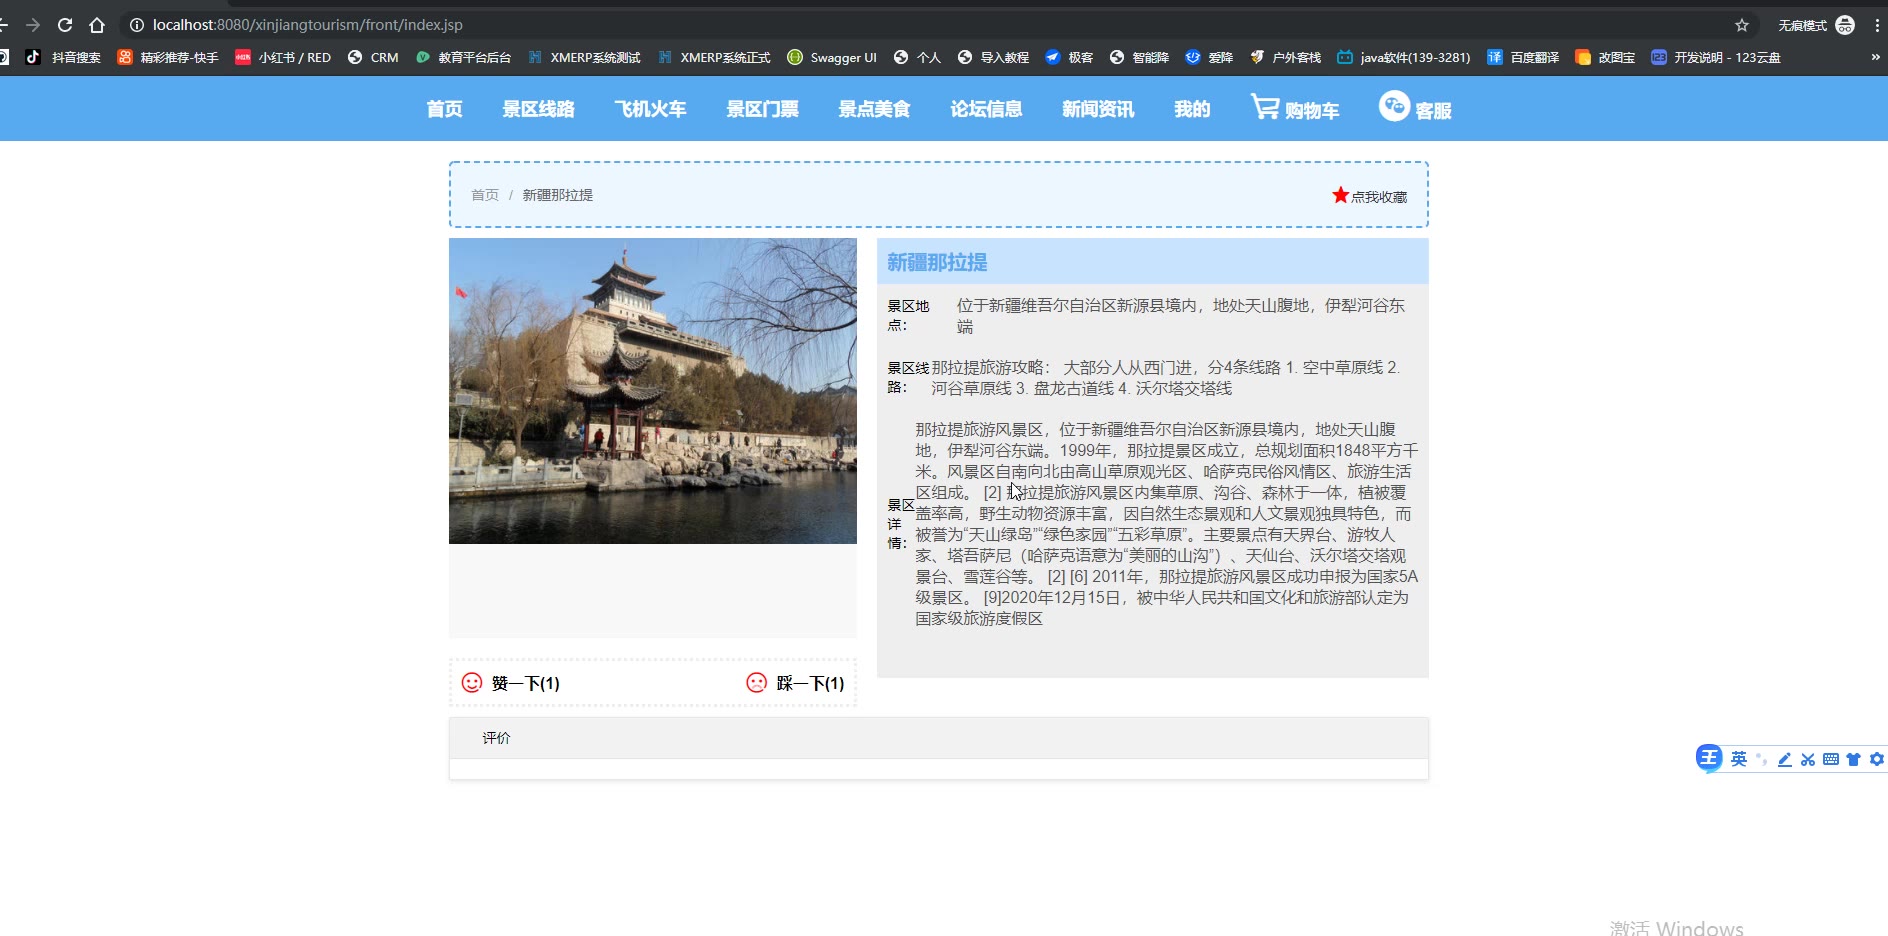Open the 导入教程 bookmark

[993, 57]
